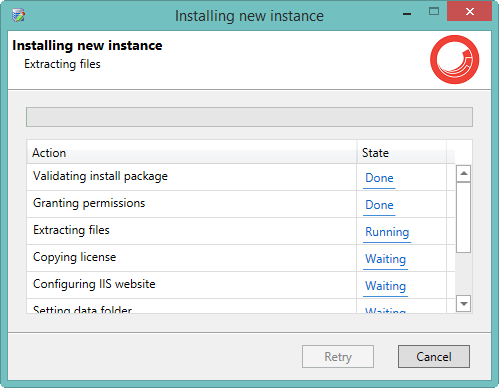Open Done state for Granting permissions

pos(379,205)
